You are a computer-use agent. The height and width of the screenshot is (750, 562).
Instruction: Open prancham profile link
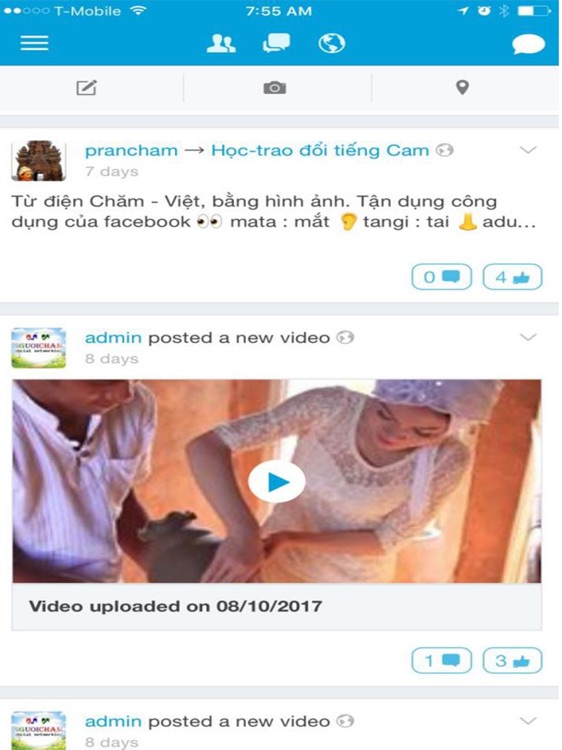132,151
